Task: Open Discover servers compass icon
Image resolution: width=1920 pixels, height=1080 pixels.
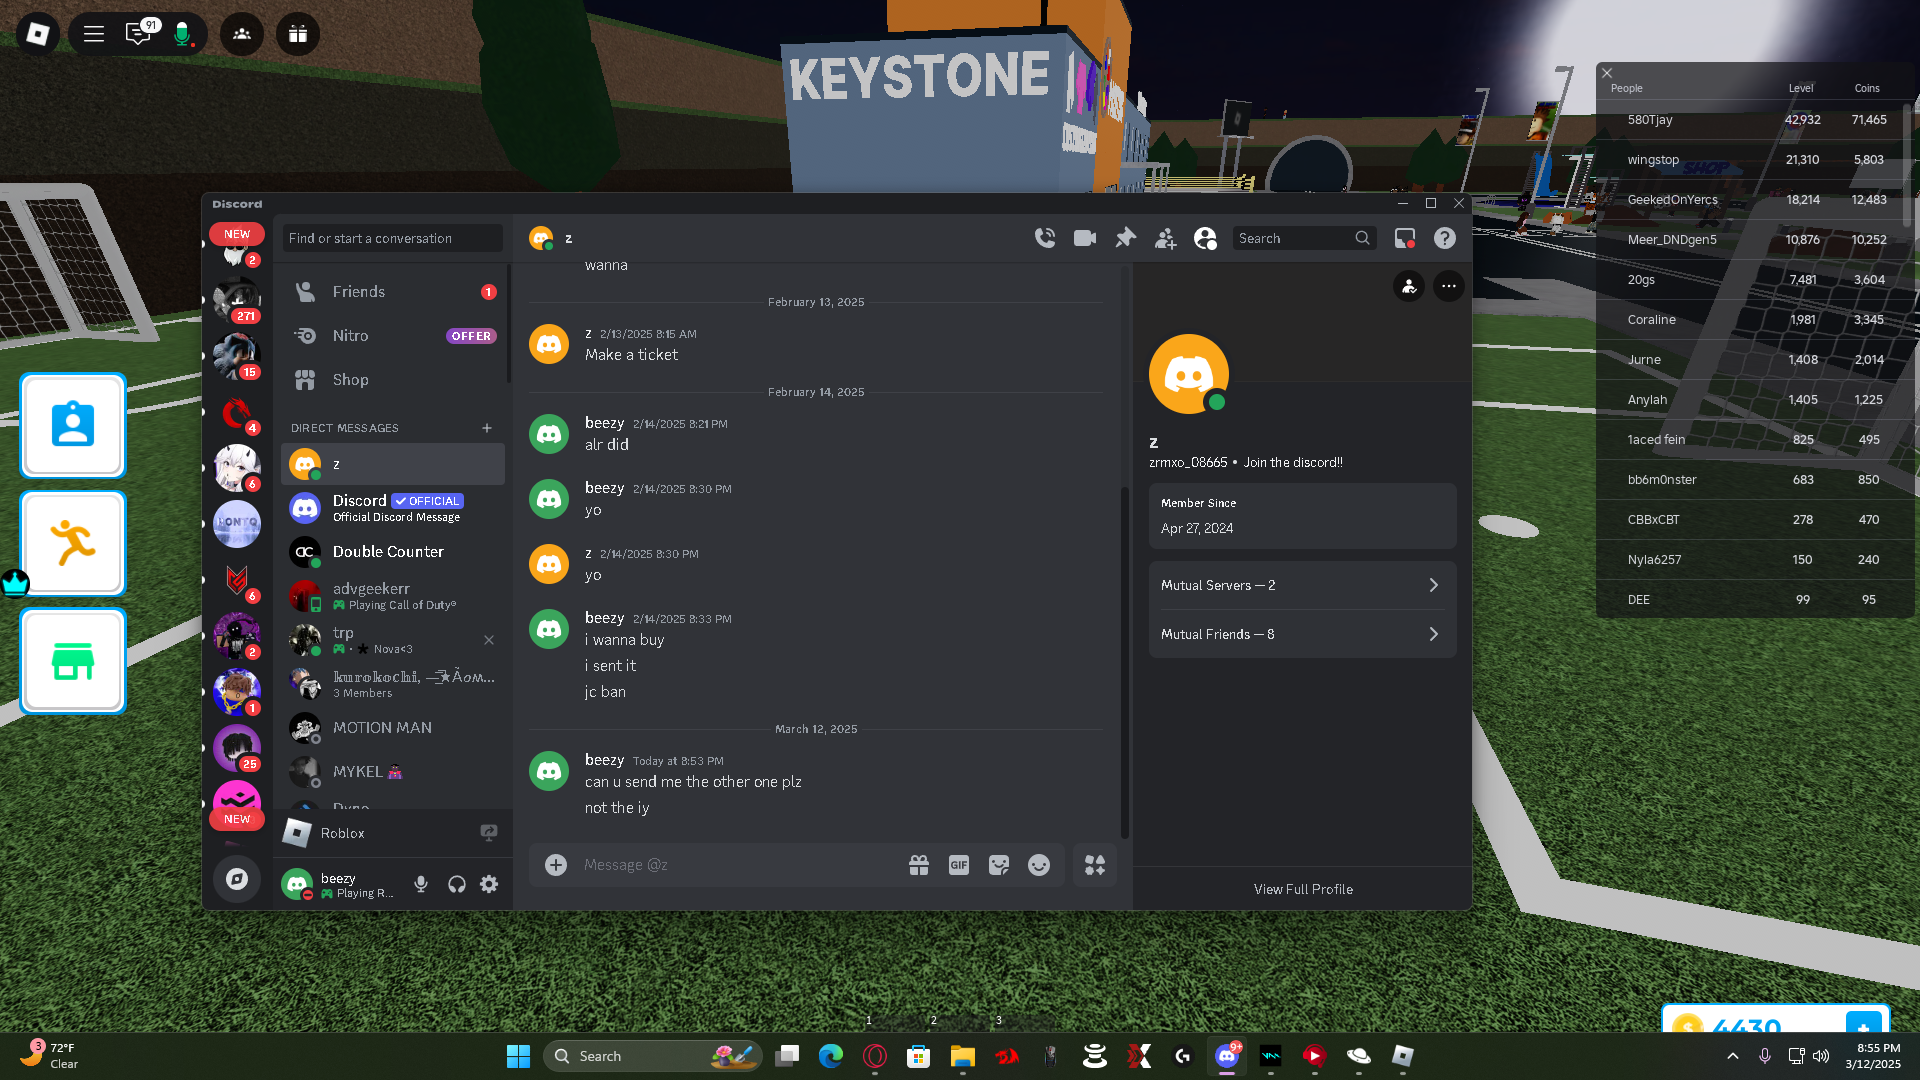Action: (237, 879)
